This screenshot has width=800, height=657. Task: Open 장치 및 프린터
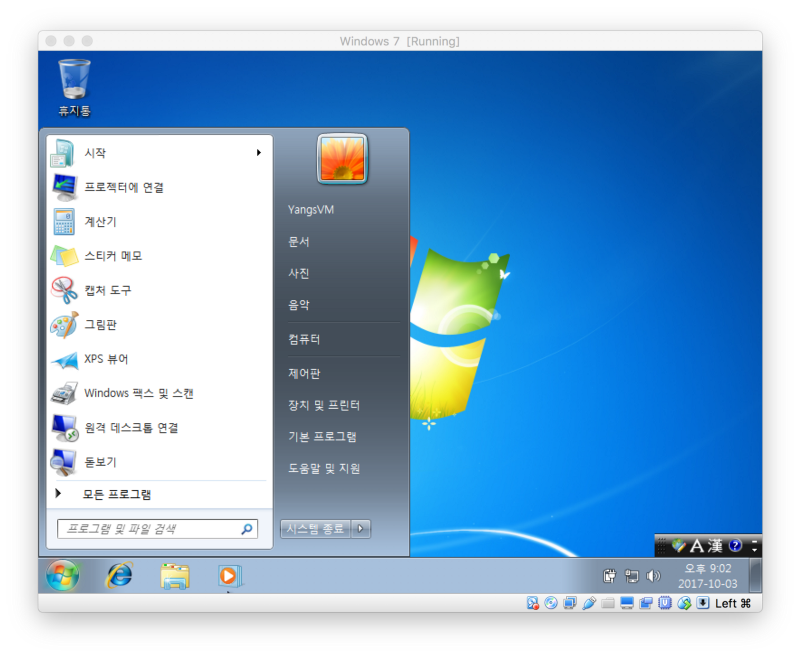click(x=324, y=405)
